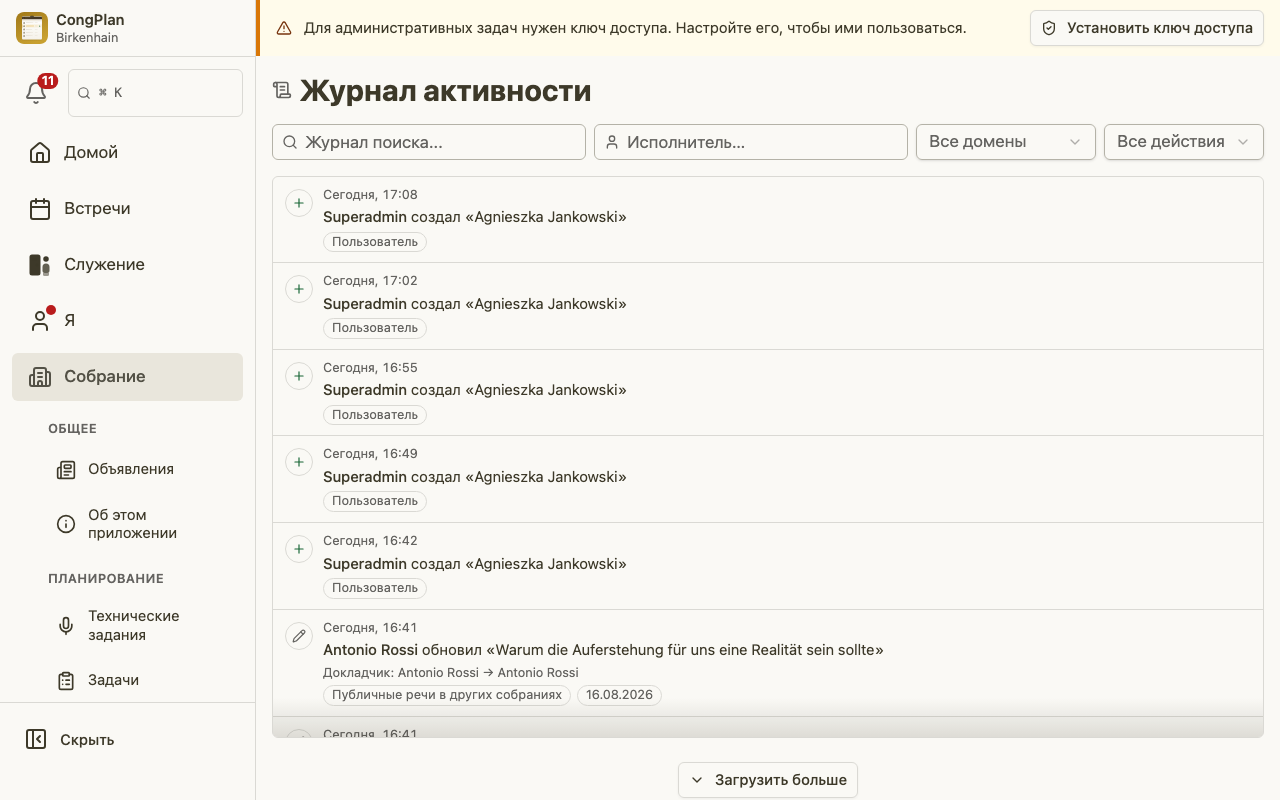Click Antonio Rossi обновил entry title
This screenshot has height=800, width=1280.
[603, 650]
